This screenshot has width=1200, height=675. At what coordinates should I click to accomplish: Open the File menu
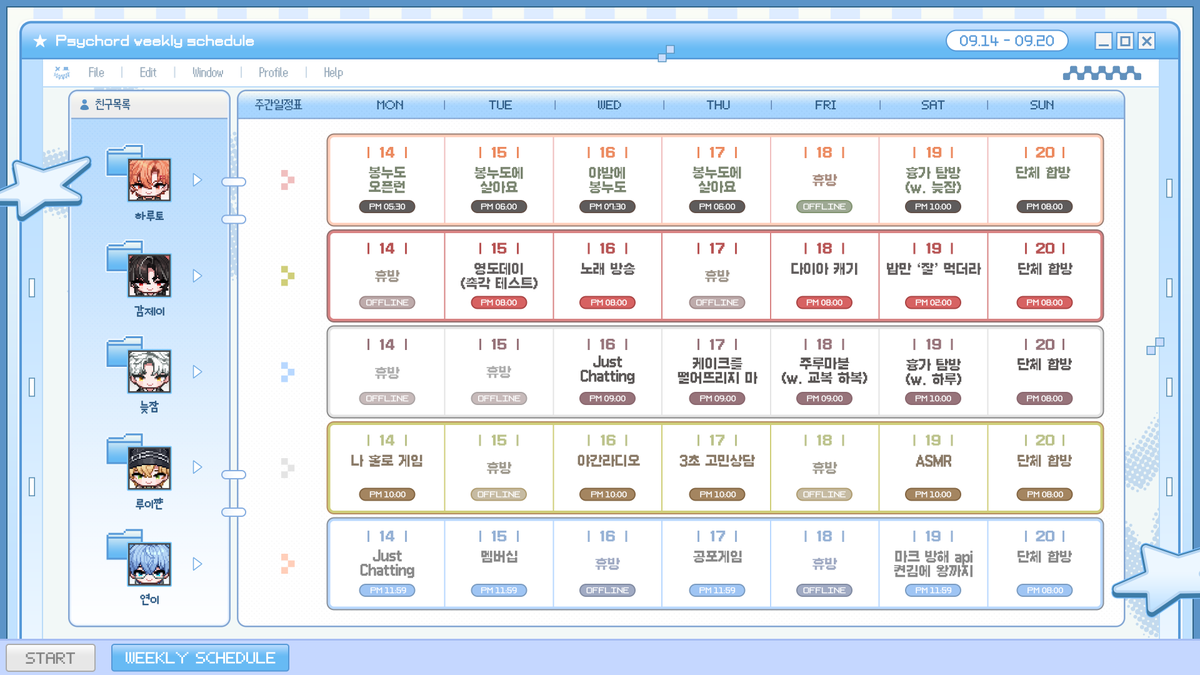96,73
